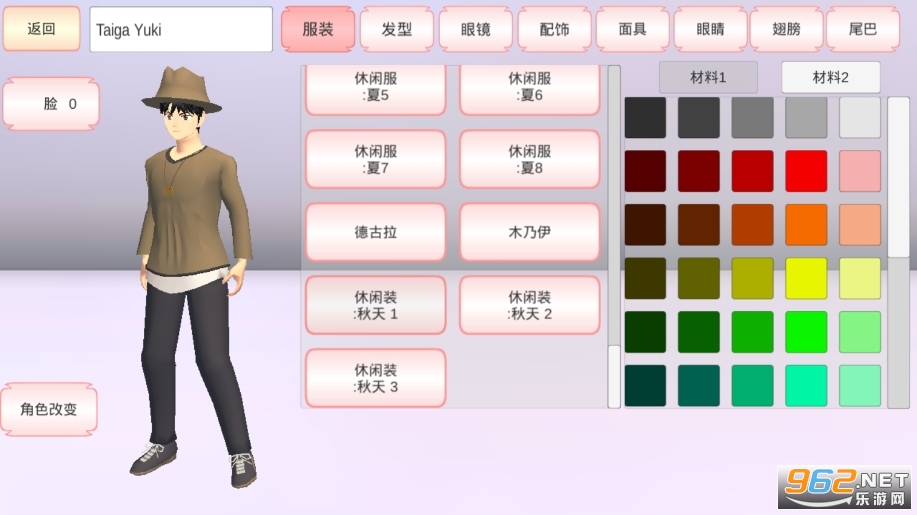Pick the bright red color swatch
The height and width of the screenshot is (515, 917).
click(806, 171)
